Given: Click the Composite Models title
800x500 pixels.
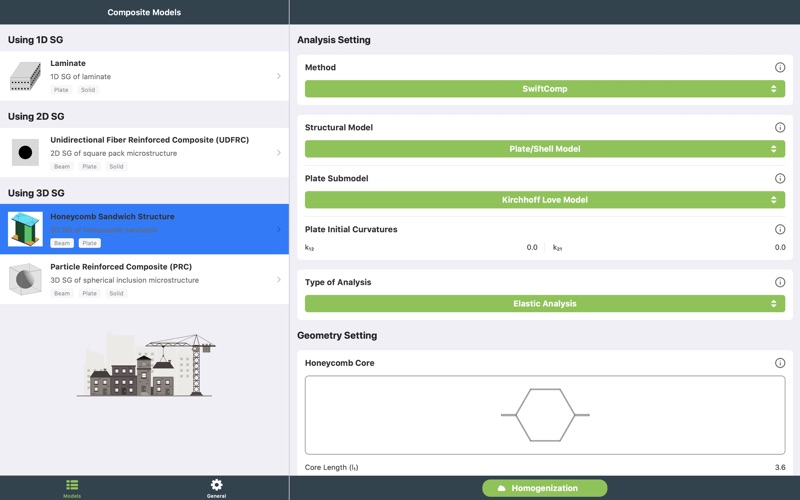Looking at the screenshot, I should point(144,12).
